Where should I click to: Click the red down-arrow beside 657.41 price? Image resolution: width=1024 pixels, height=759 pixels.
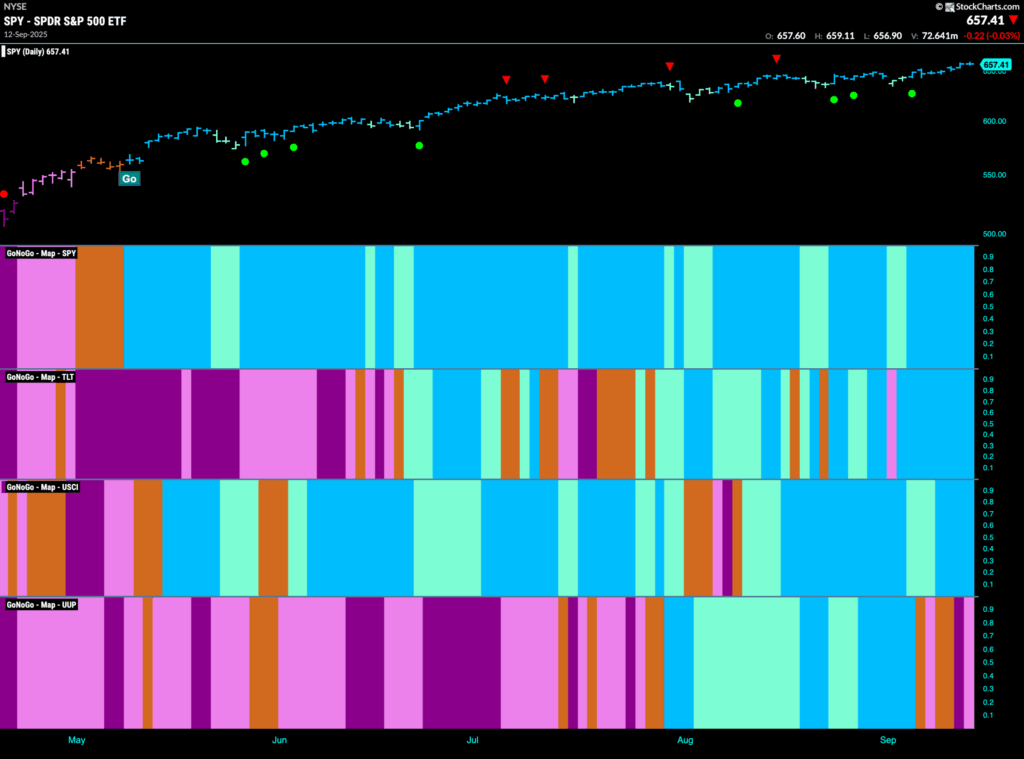pos(1014,20)
